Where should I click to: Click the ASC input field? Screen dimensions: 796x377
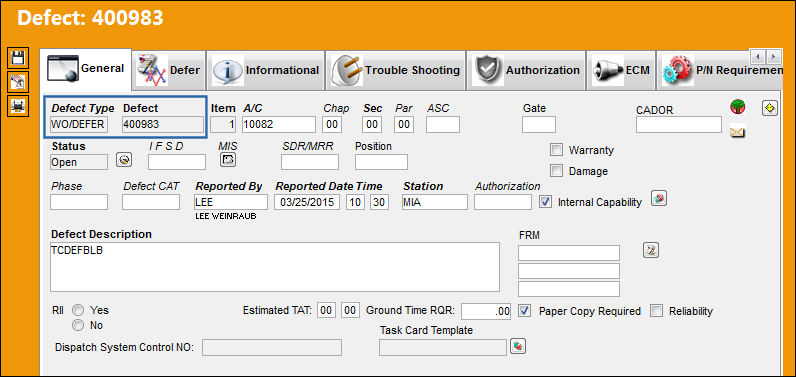click(x=443, y=124)
